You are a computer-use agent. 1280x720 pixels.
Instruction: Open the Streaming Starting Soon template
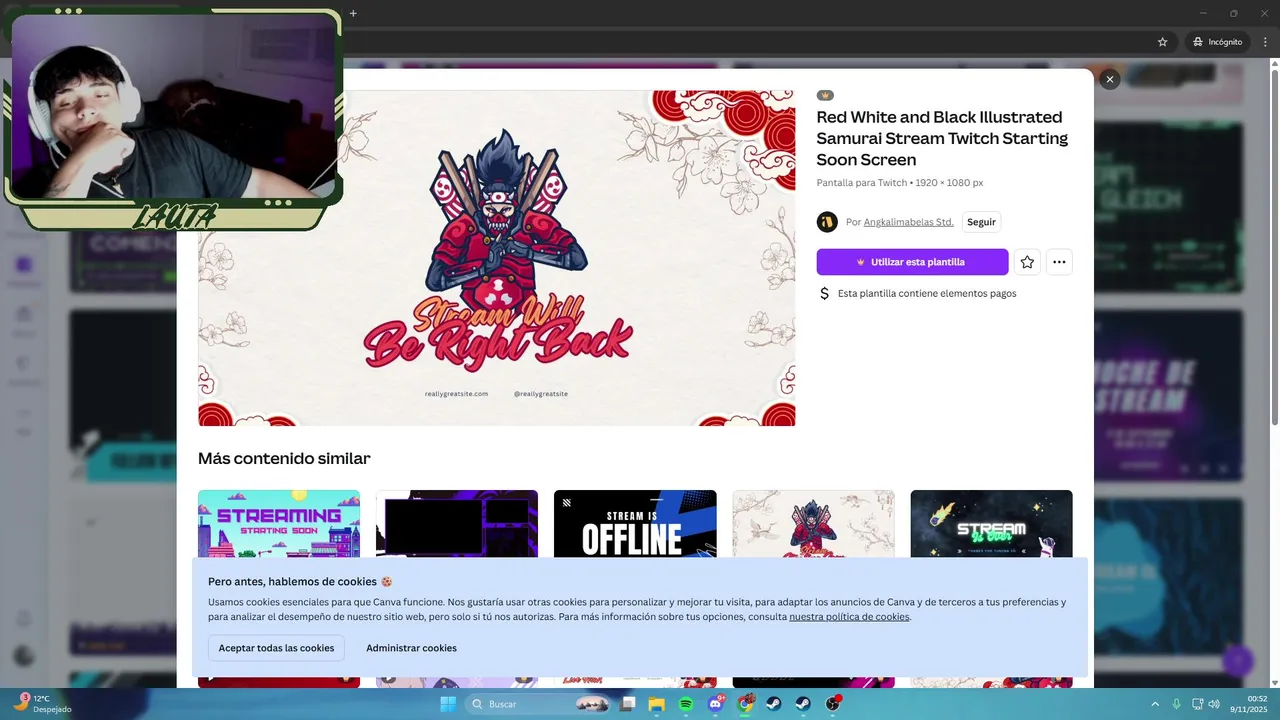[x=279, y=524]
